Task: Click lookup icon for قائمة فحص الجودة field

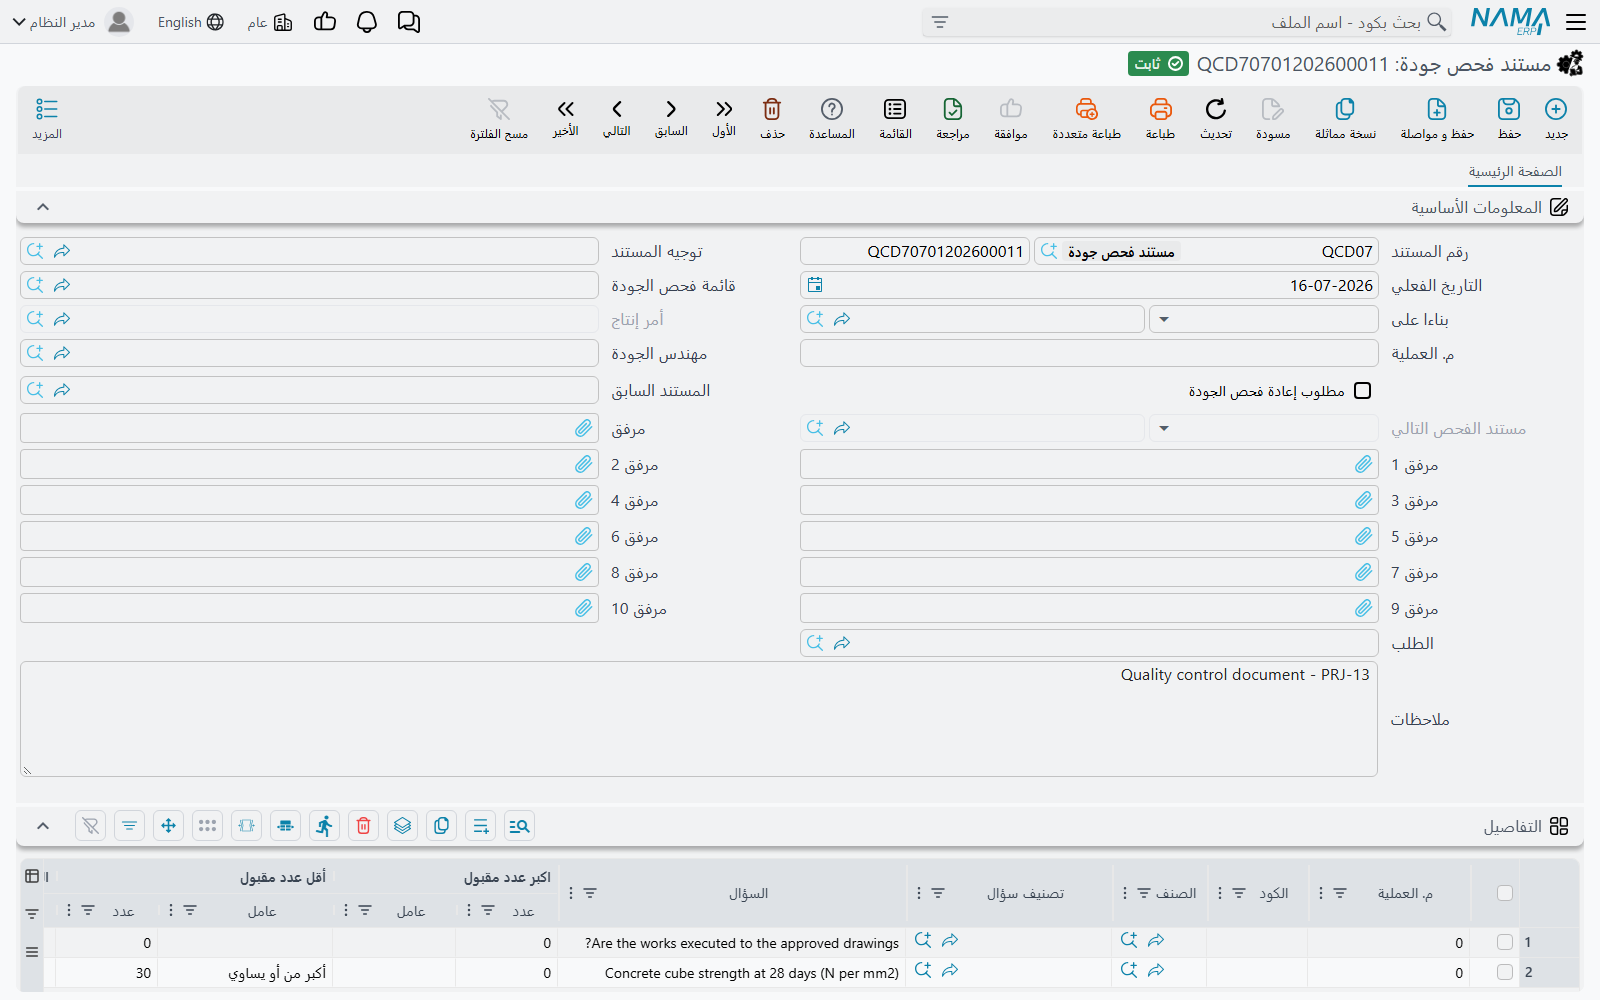Action: pyautogui.click(x=35, y=285)
